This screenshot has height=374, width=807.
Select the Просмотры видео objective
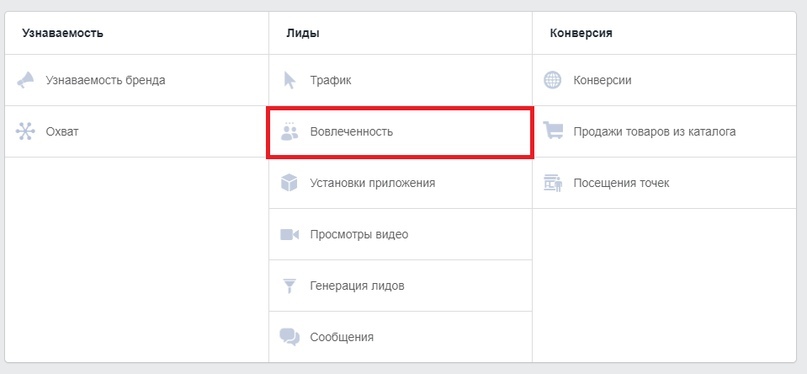point(359,235)
